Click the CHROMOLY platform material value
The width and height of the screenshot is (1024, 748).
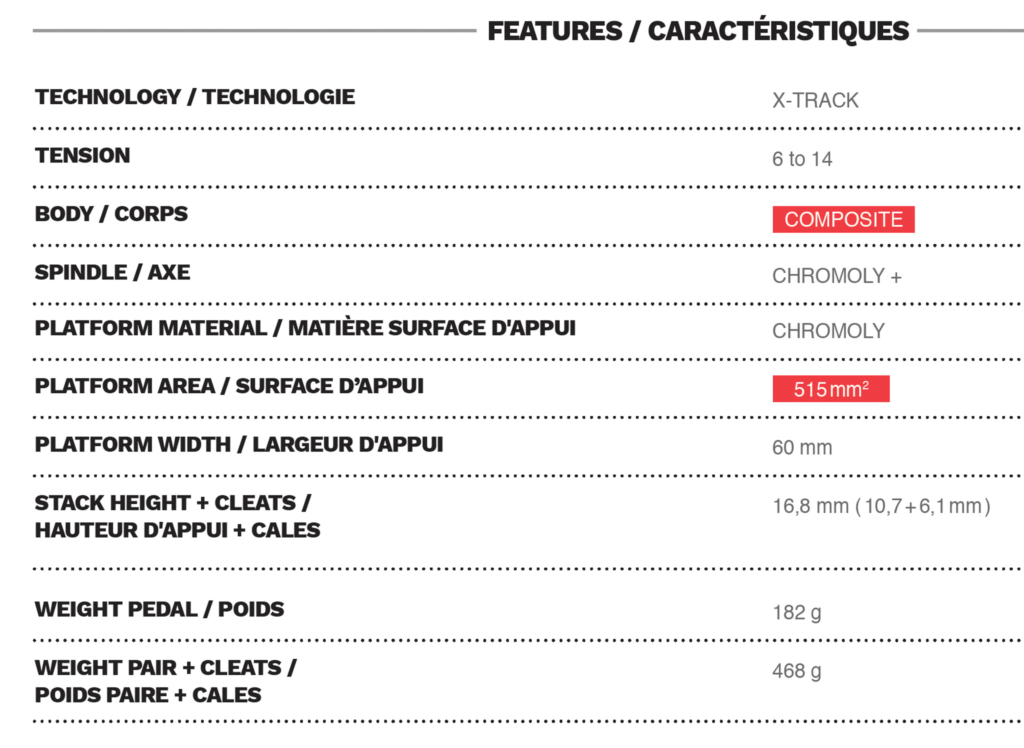click(828, 332)
